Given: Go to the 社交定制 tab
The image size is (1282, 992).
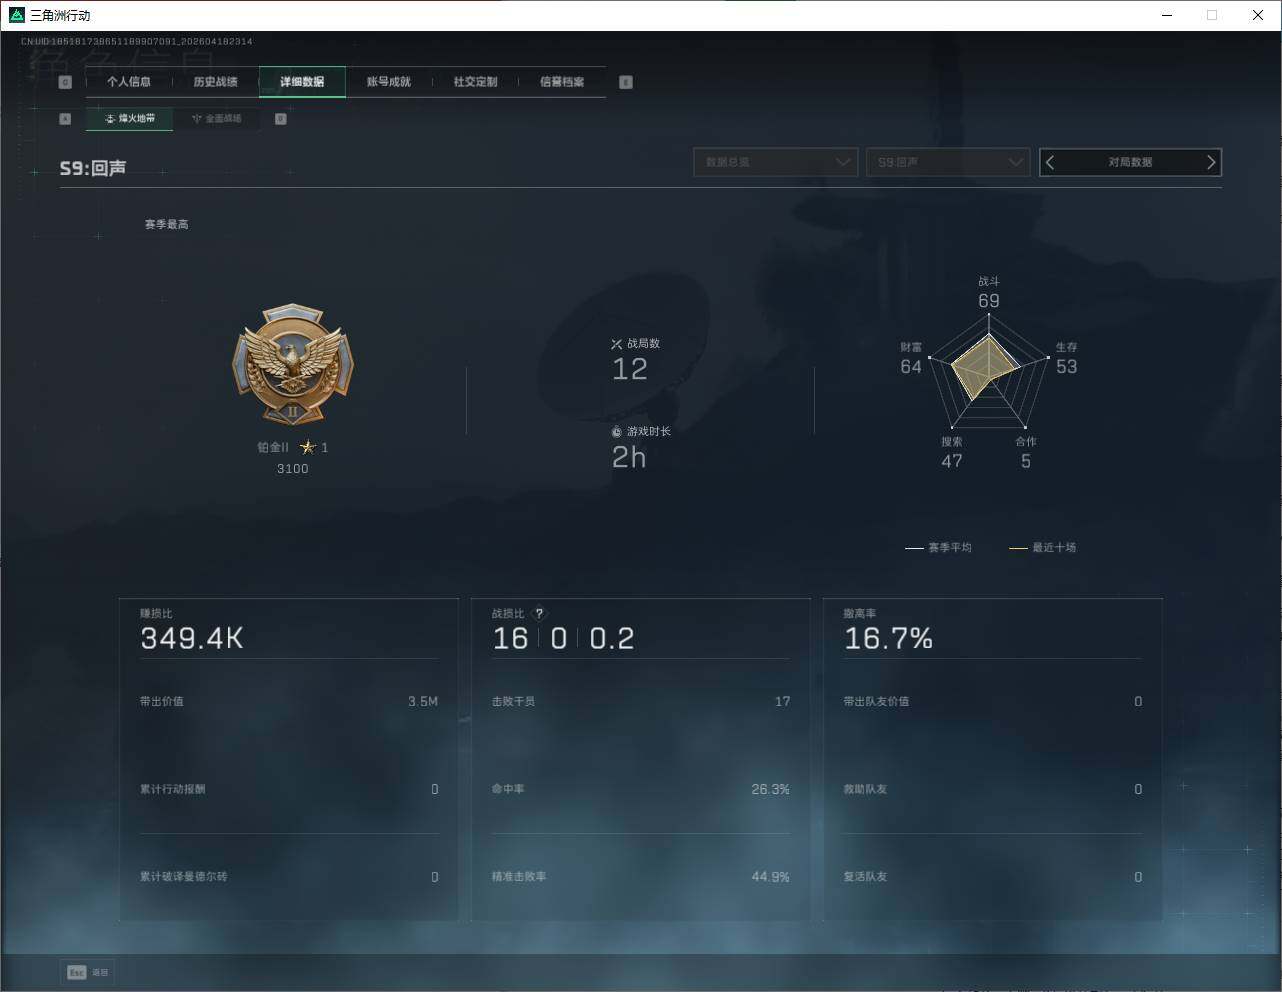Looking at the screenshot, I should point(475,82).
